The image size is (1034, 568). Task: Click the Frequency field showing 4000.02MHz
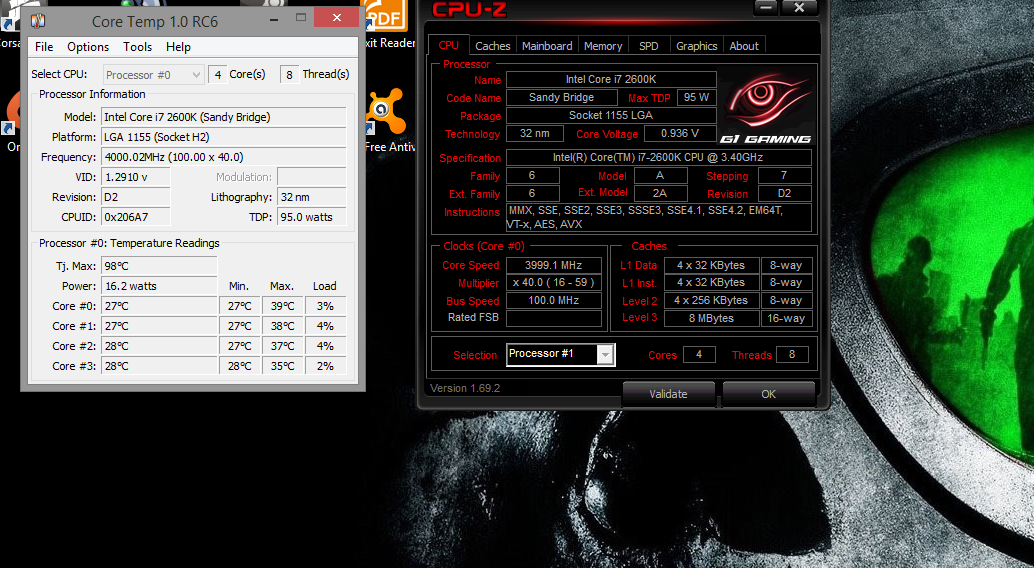[x=224, y=157]
